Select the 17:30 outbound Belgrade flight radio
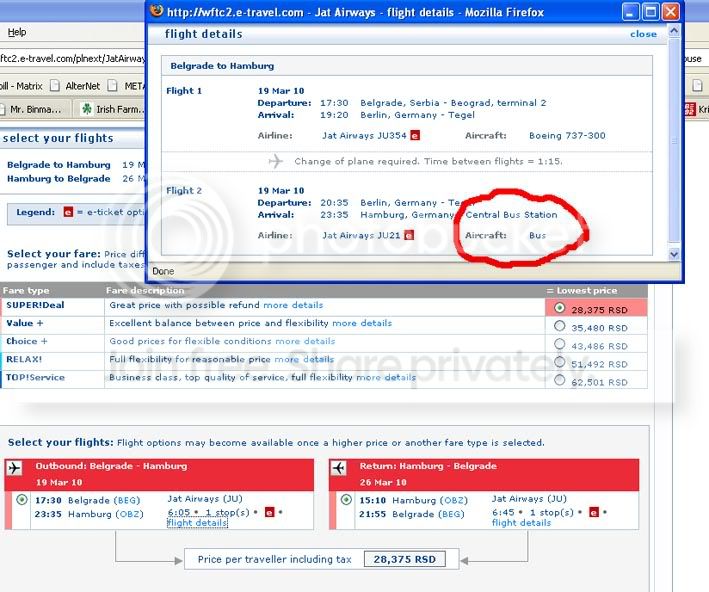709x592 pixels. coord(22,500)
